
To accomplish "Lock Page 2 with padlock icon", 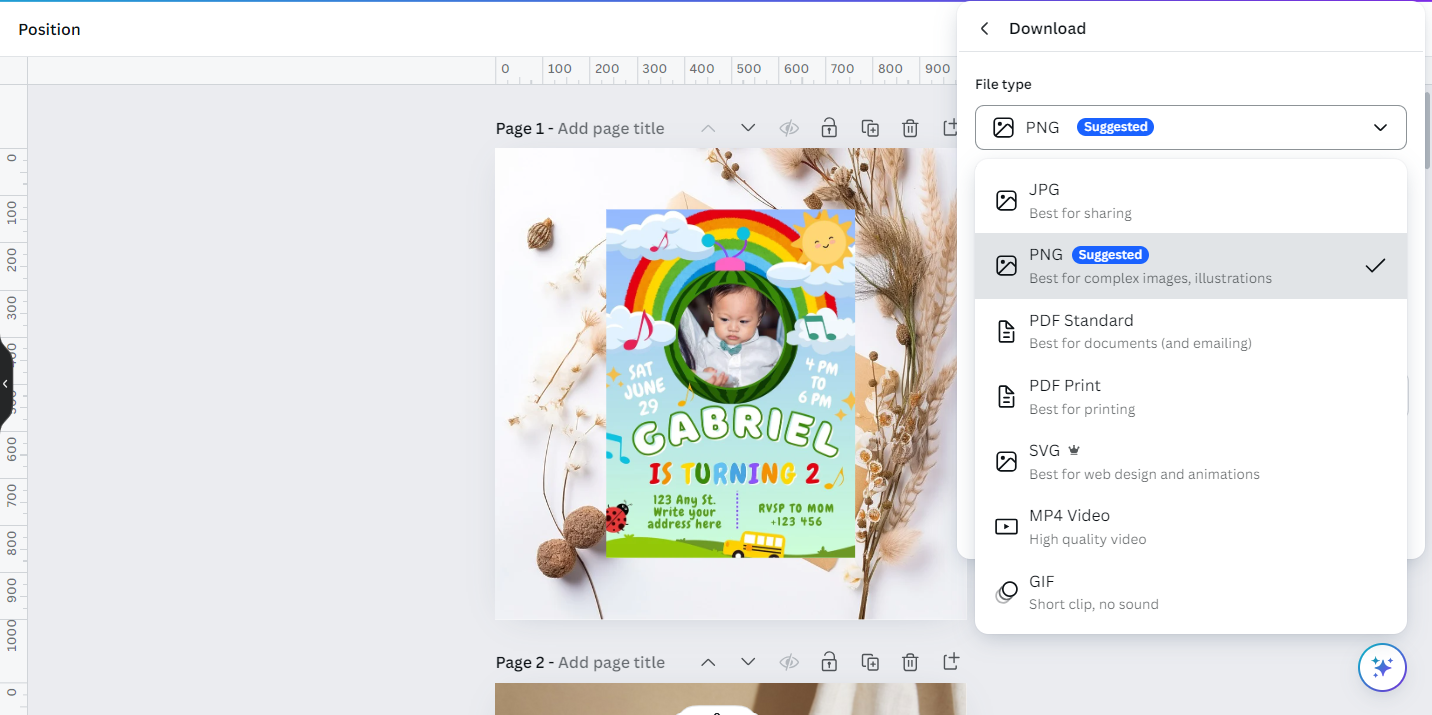I will pos(829,662).
